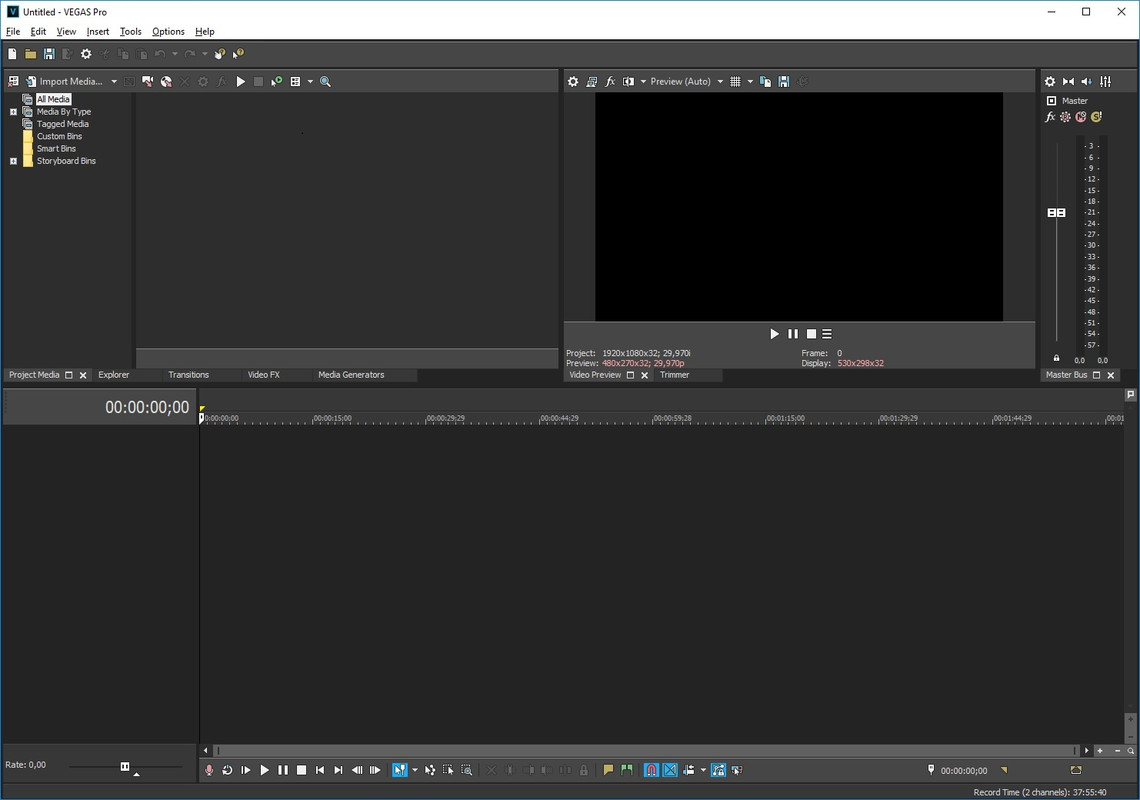Open project properties from the main toolbar gear
The image size is (1140, 800).
[86, 54]
